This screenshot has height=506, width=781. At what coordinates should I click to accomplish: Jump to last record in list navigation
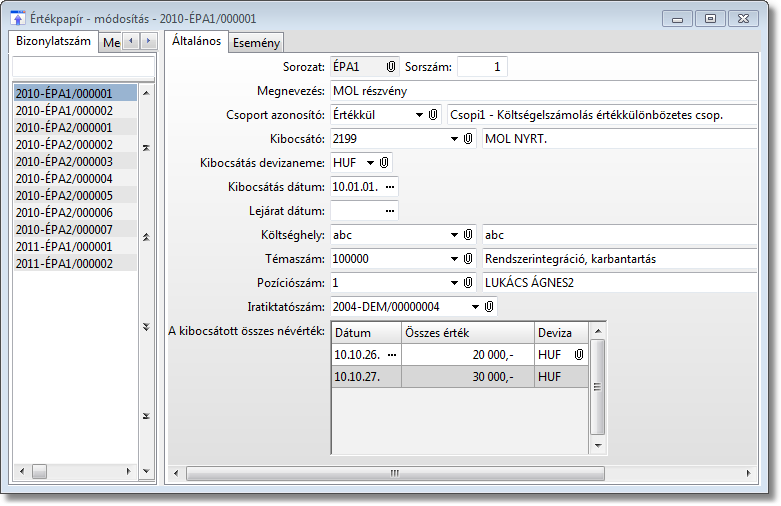click(146, 416)
